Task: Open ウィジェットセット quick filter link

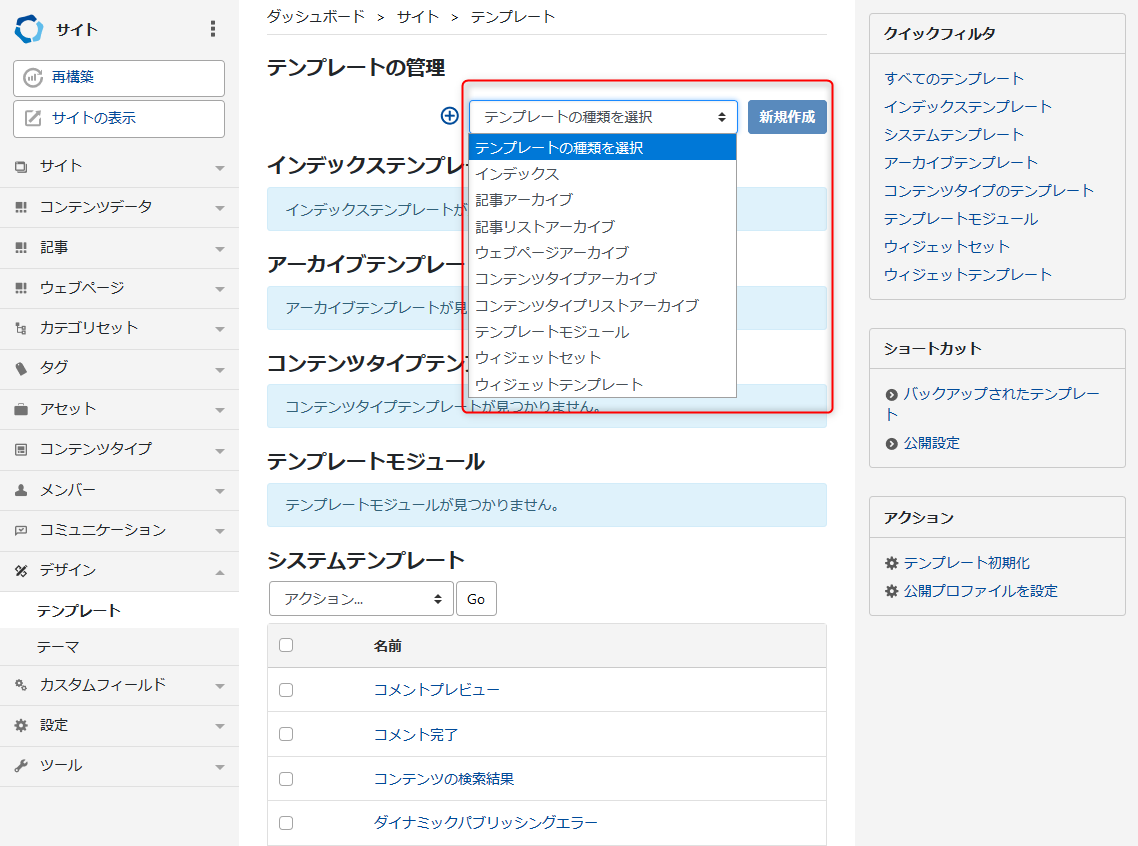Action: click(x=946, y=247)
